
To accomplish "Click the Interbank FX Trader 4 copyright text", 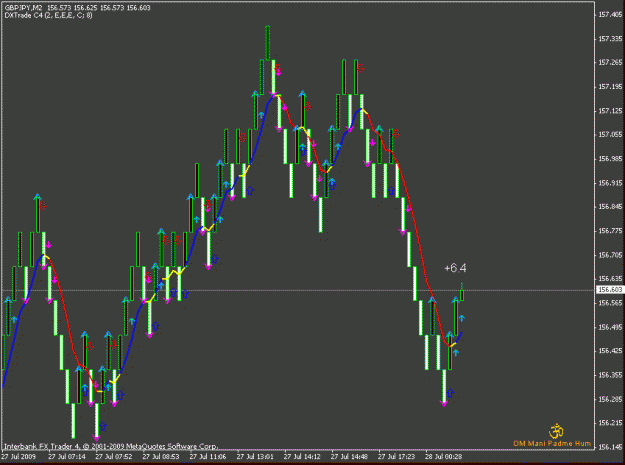I will pos(111,446).
